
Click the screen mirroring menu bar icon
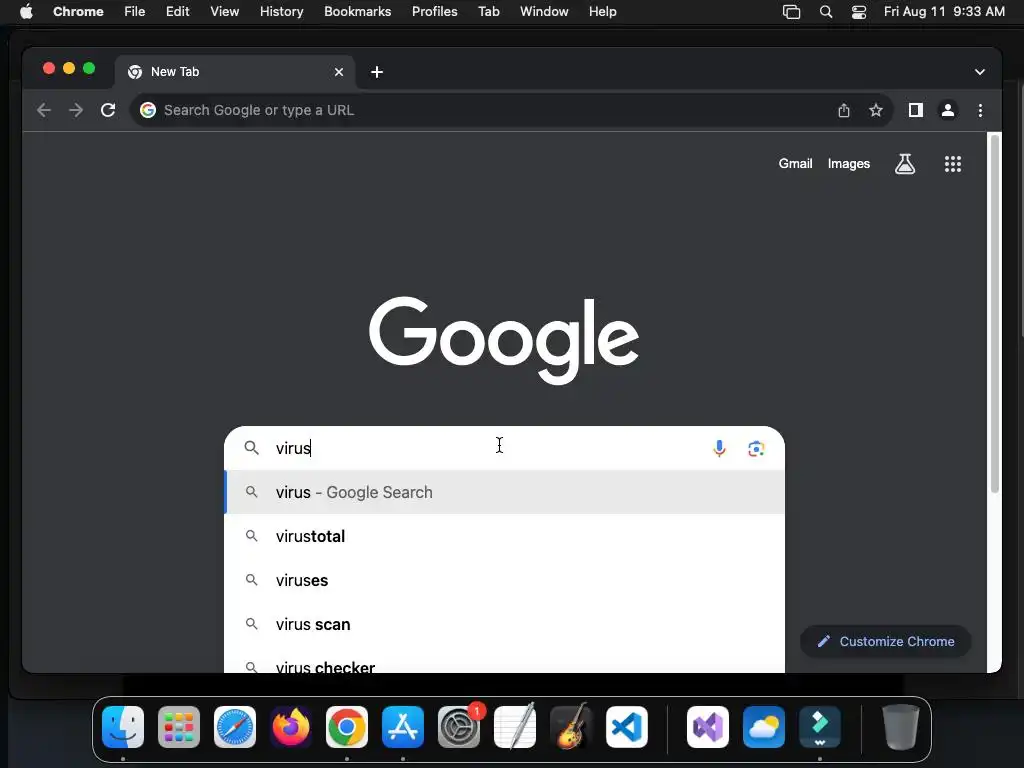tap(791, 12)
